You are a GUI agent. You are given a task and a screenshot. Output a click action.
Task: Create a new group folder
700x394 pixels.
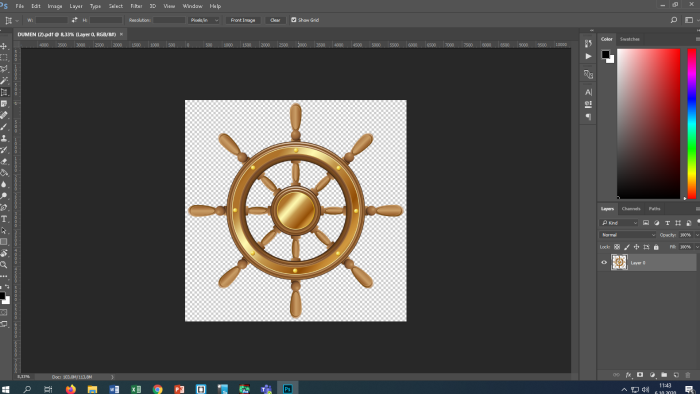click(664, 375)
